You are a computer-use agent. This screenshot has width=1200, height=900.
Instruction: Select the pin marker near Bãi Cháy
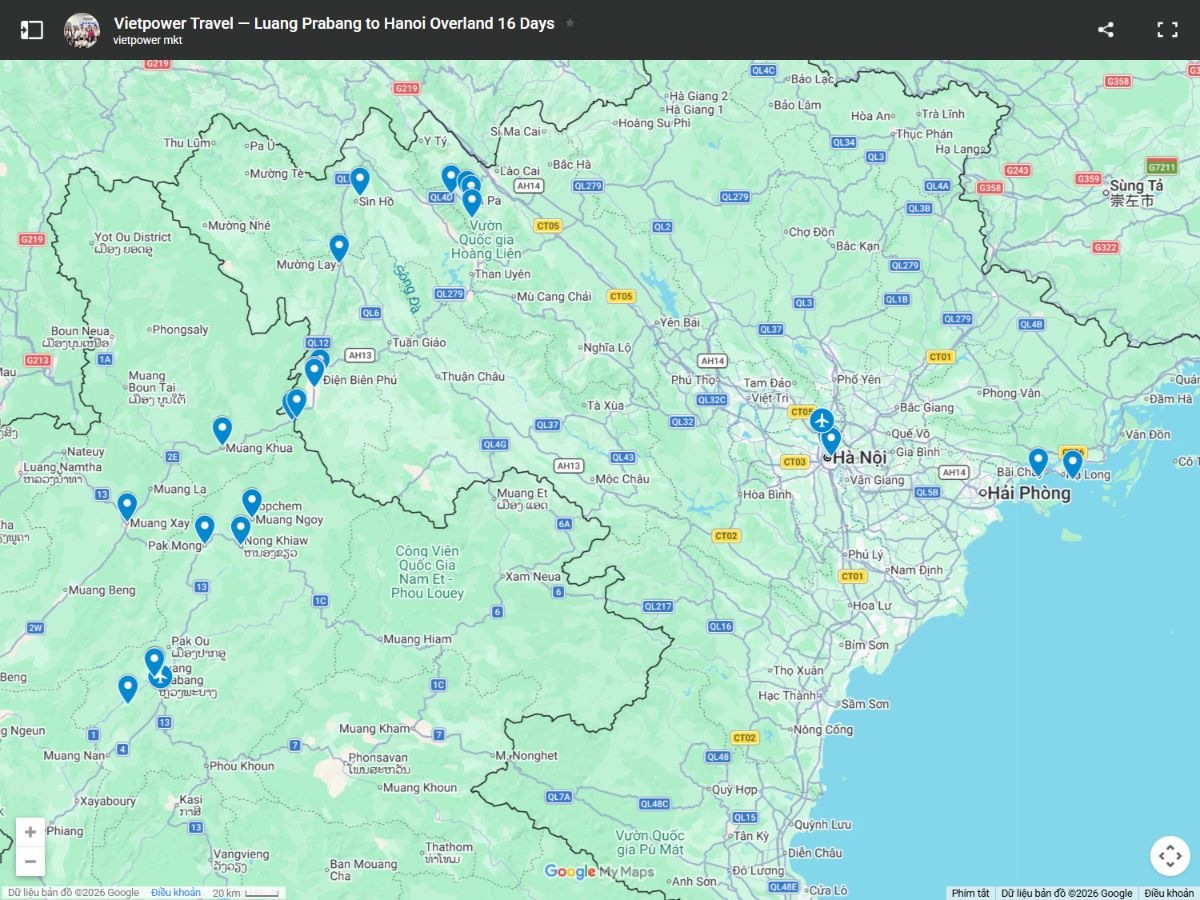pos(1038,460)
